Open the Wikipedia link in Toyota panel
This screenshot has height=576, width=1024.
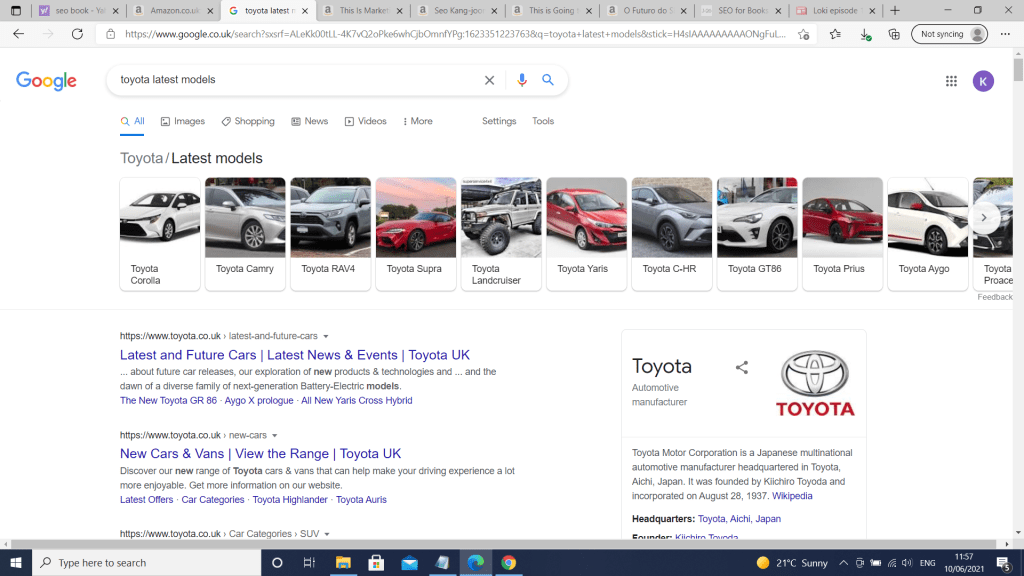tap(792, 496)
